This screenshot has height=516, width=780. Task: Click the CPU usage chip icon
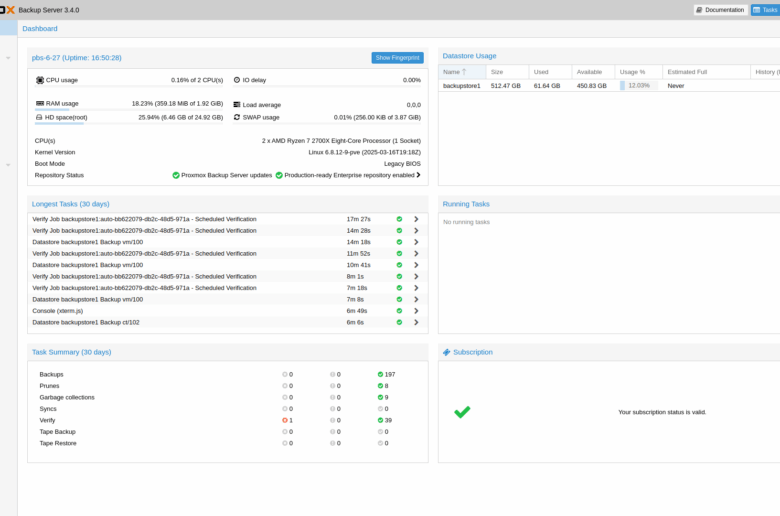tap(40, 80)
